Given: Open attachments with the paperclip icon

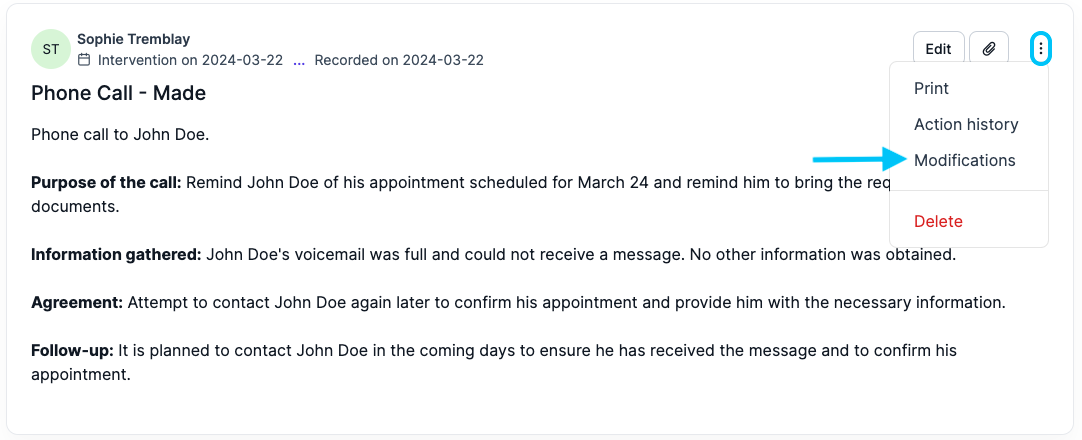Looking at the screenshot, I should pyautogui.click(x=989, y=49).
